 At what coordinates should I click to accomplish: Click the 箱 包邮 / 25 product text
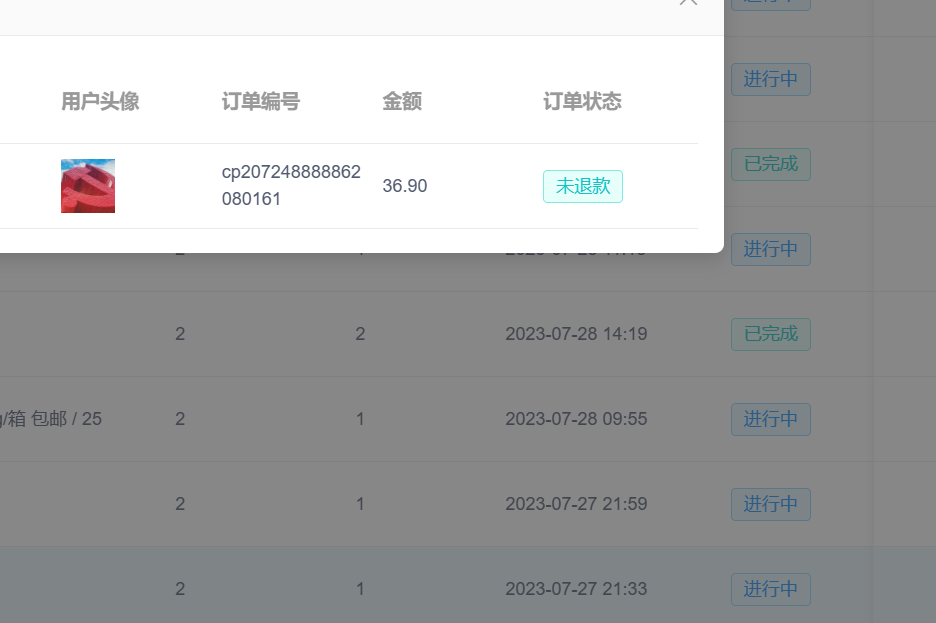click(53, 419)
